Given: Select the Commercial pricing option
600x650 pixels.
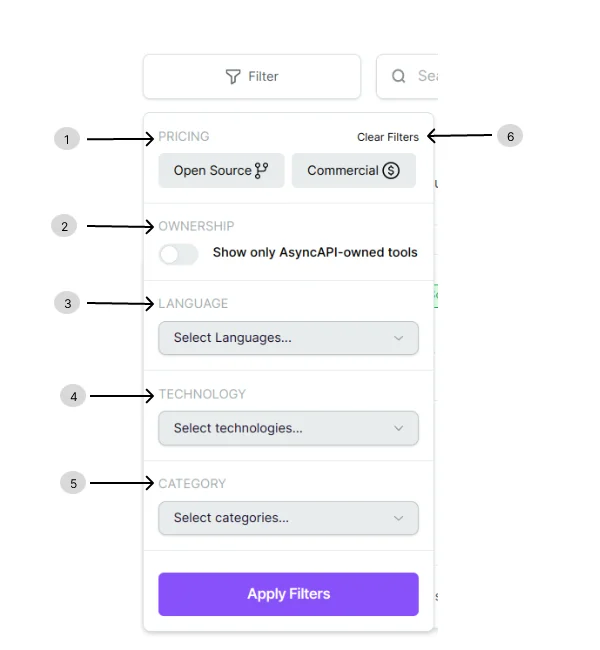Looking at the screenshot, I should [x=353, y=171].
